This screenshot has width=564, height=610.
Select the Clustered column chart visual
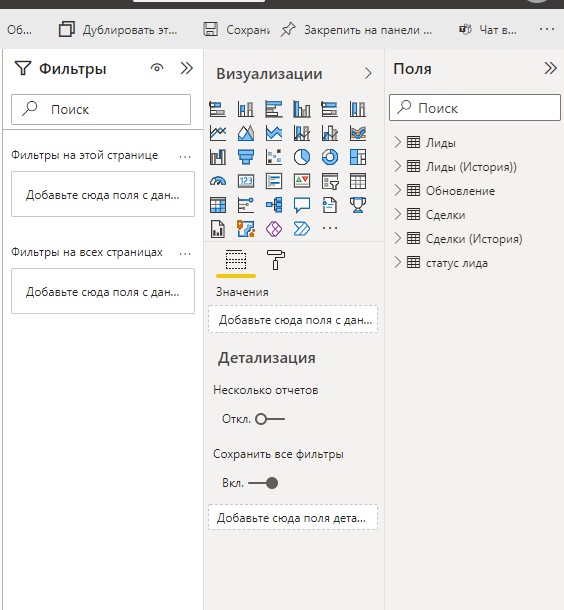tap(302, 109)
